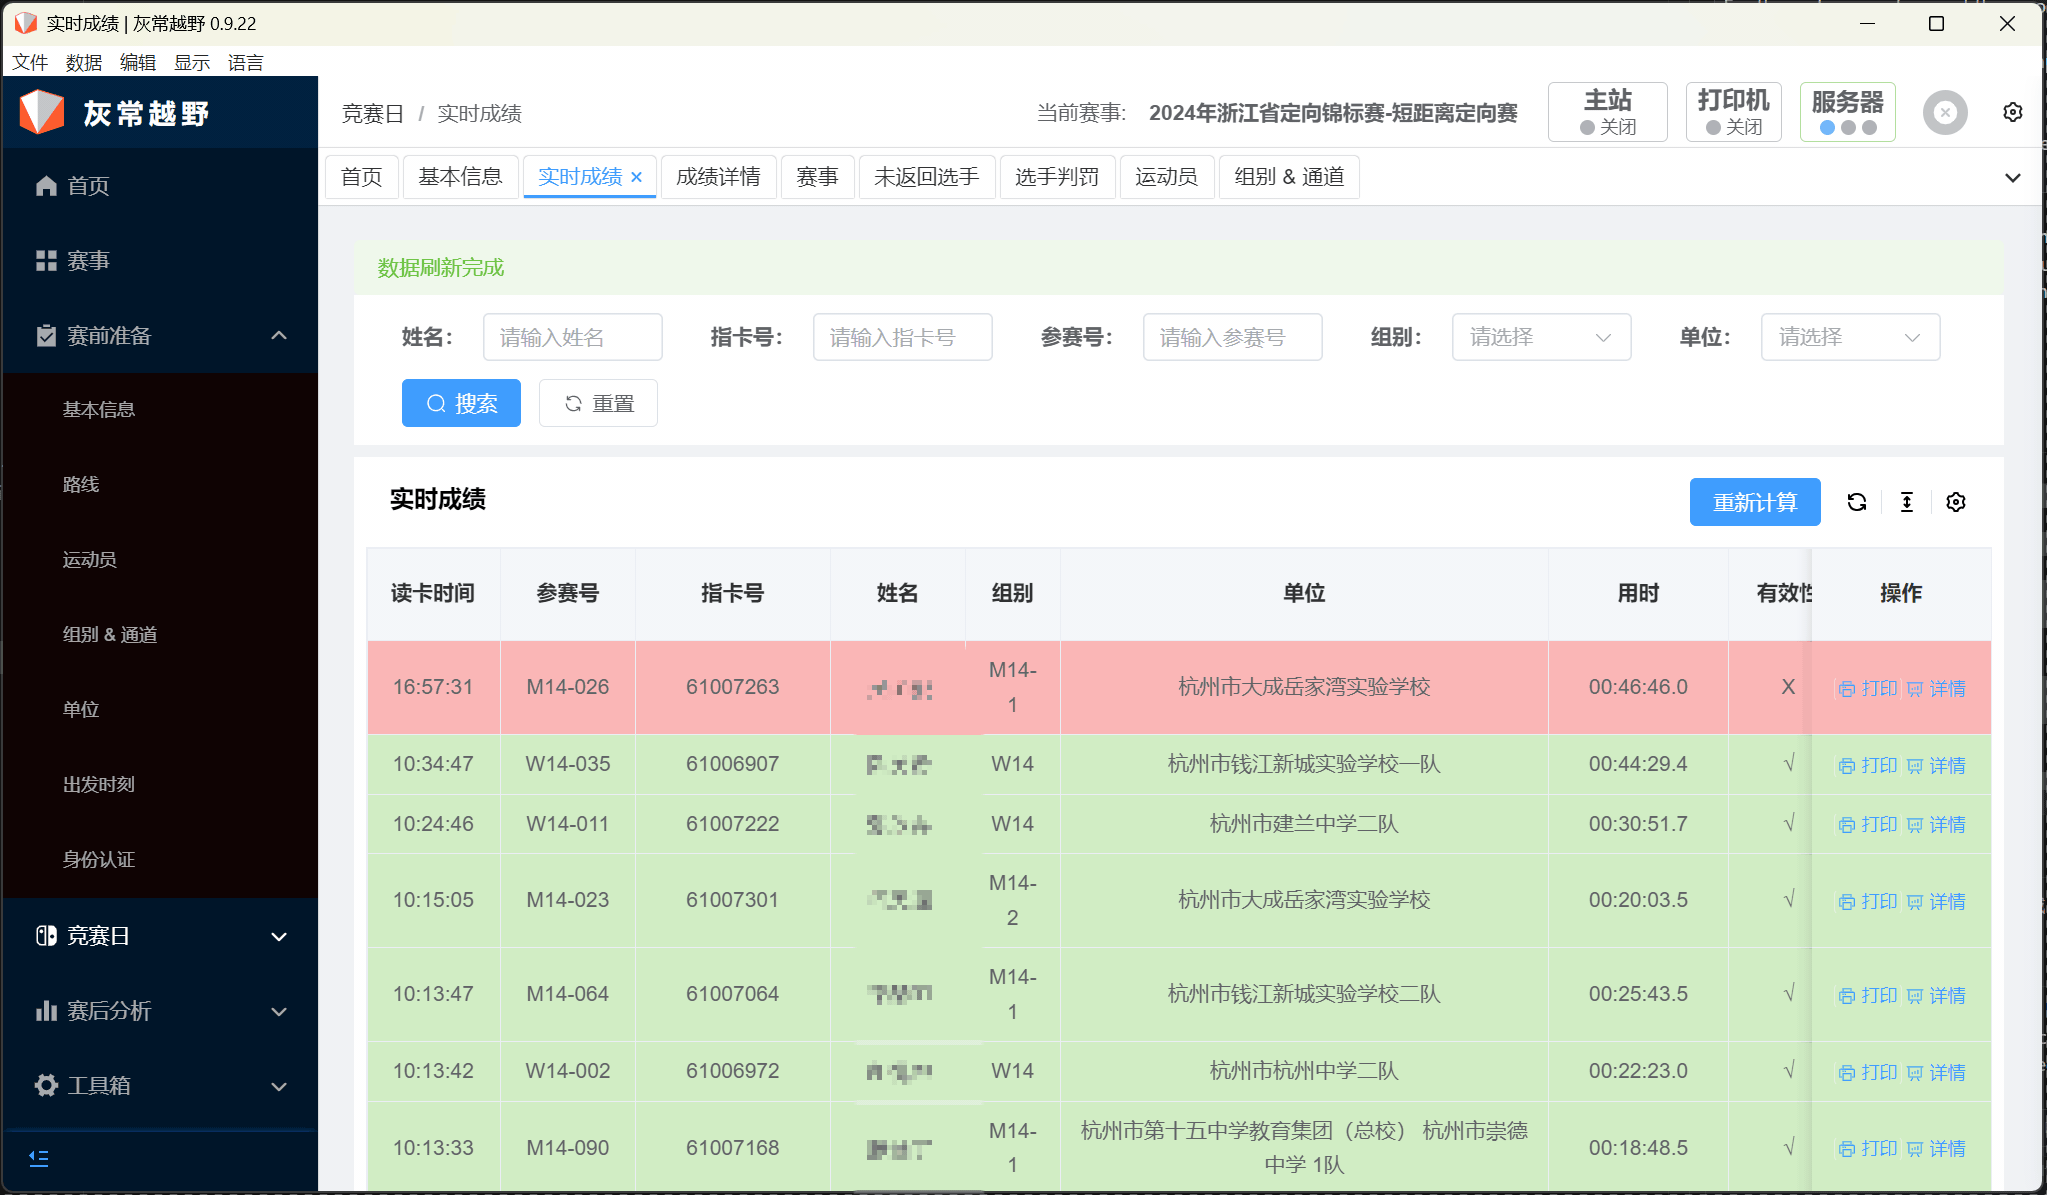2047x1195 pixels.
Task: Click the 灰常越野 logo icon in sidebar
Action: pyautogui.click(x=42, y=112)
